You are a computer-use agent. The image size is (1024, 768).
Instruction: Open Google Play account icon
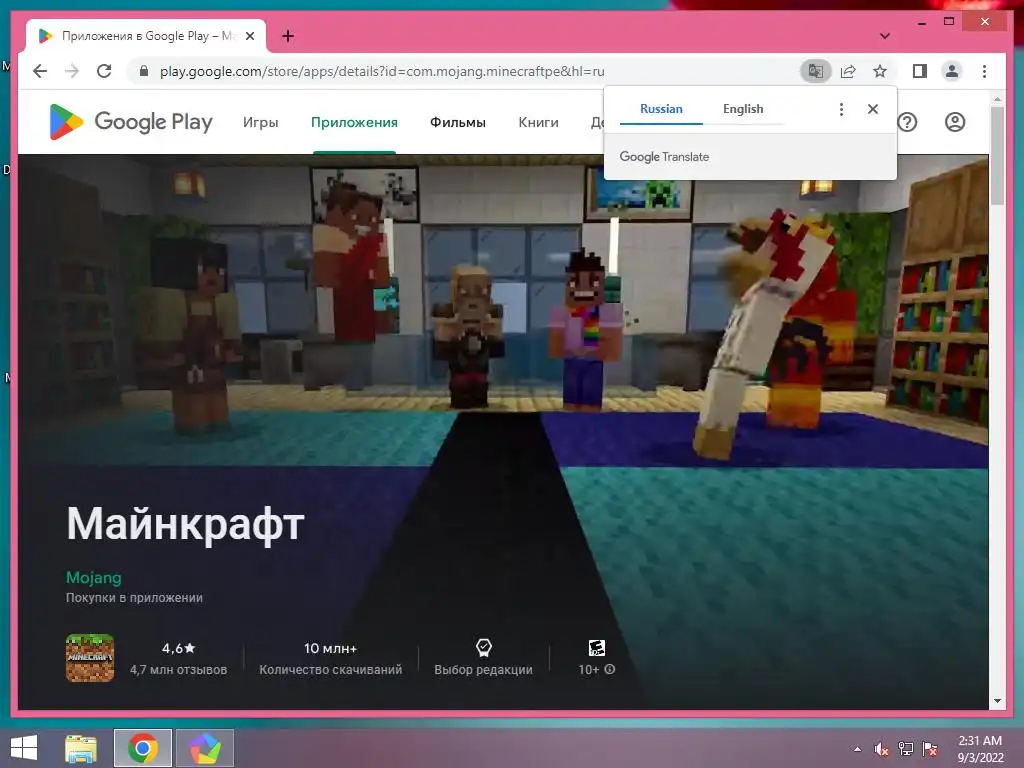pyautogui.click(x=955, y=122)
